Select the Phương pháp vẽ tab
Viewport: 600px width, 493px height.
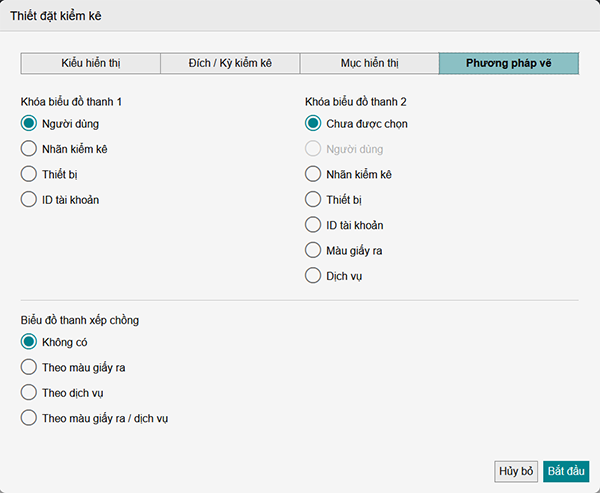(x=508, y=63)
